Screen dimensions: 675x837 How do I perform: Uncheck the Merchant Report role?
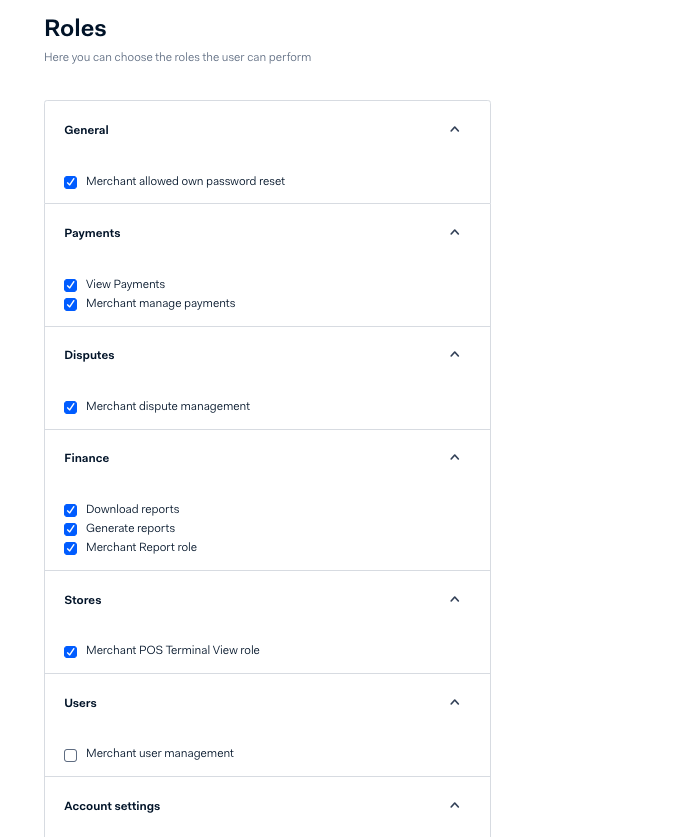[x=71, y=548]
